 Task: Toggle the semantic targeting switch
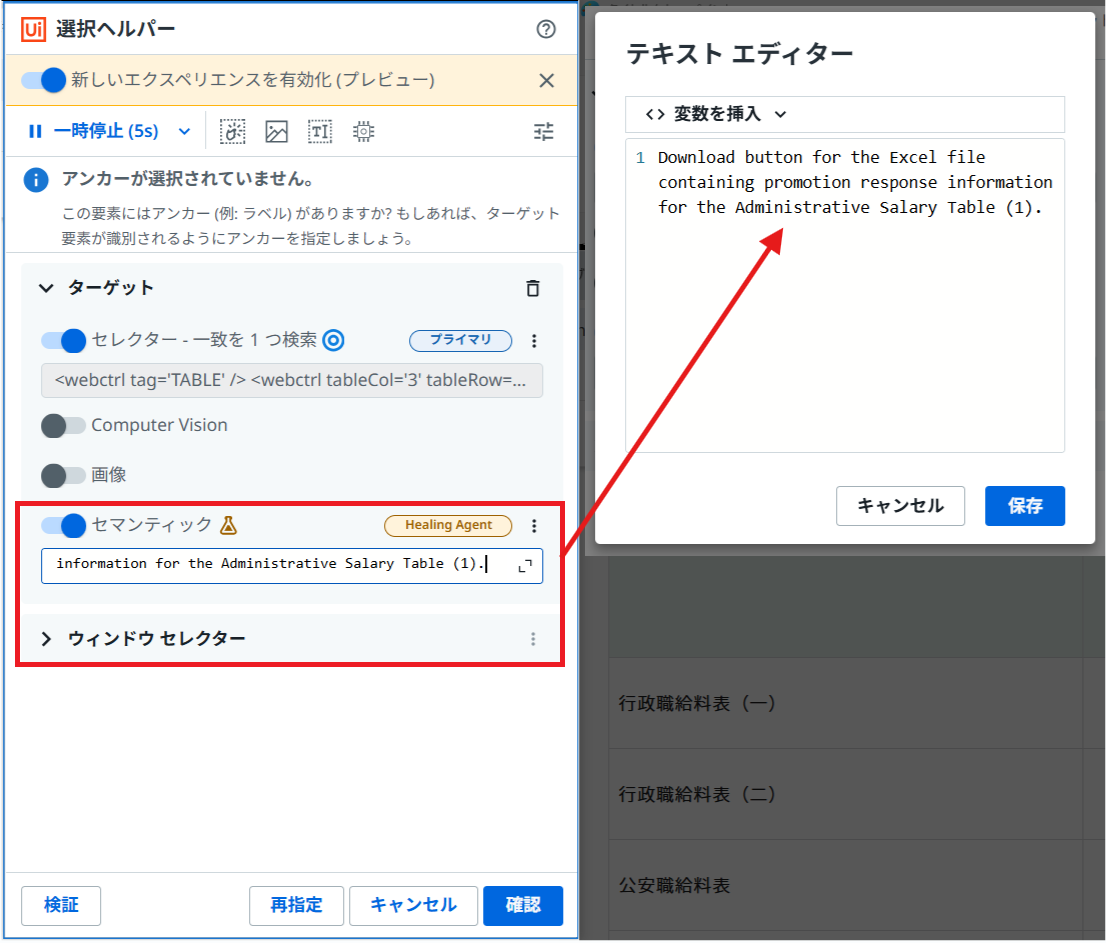[x=63, y=525]
